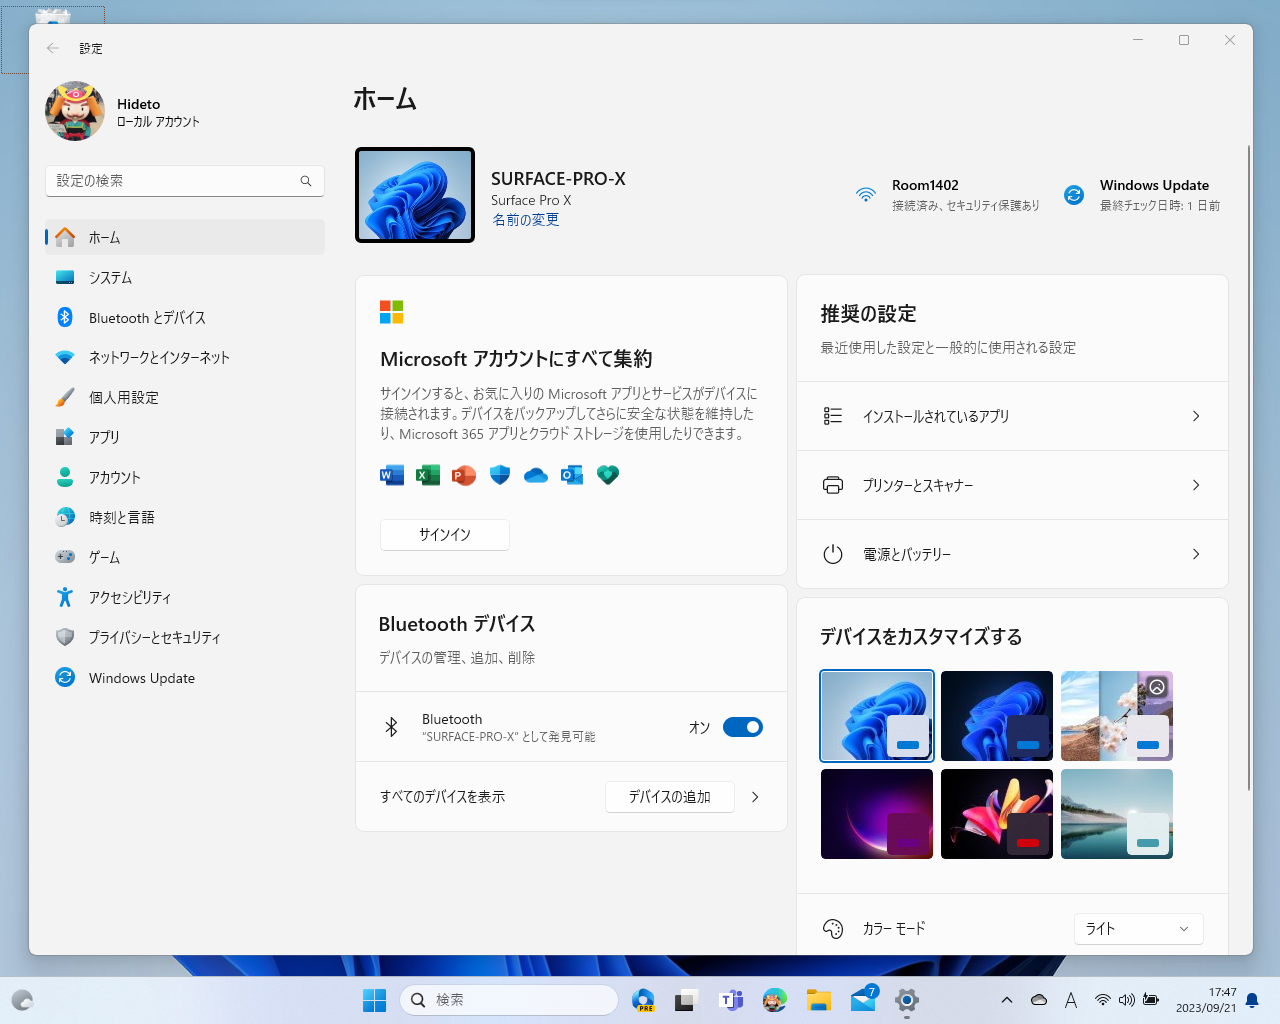The width and height of the screenshot is (1280, 1024).
Task: Expand the hidden icons chevron in the taskbar
Action: tap(1007, 999)
